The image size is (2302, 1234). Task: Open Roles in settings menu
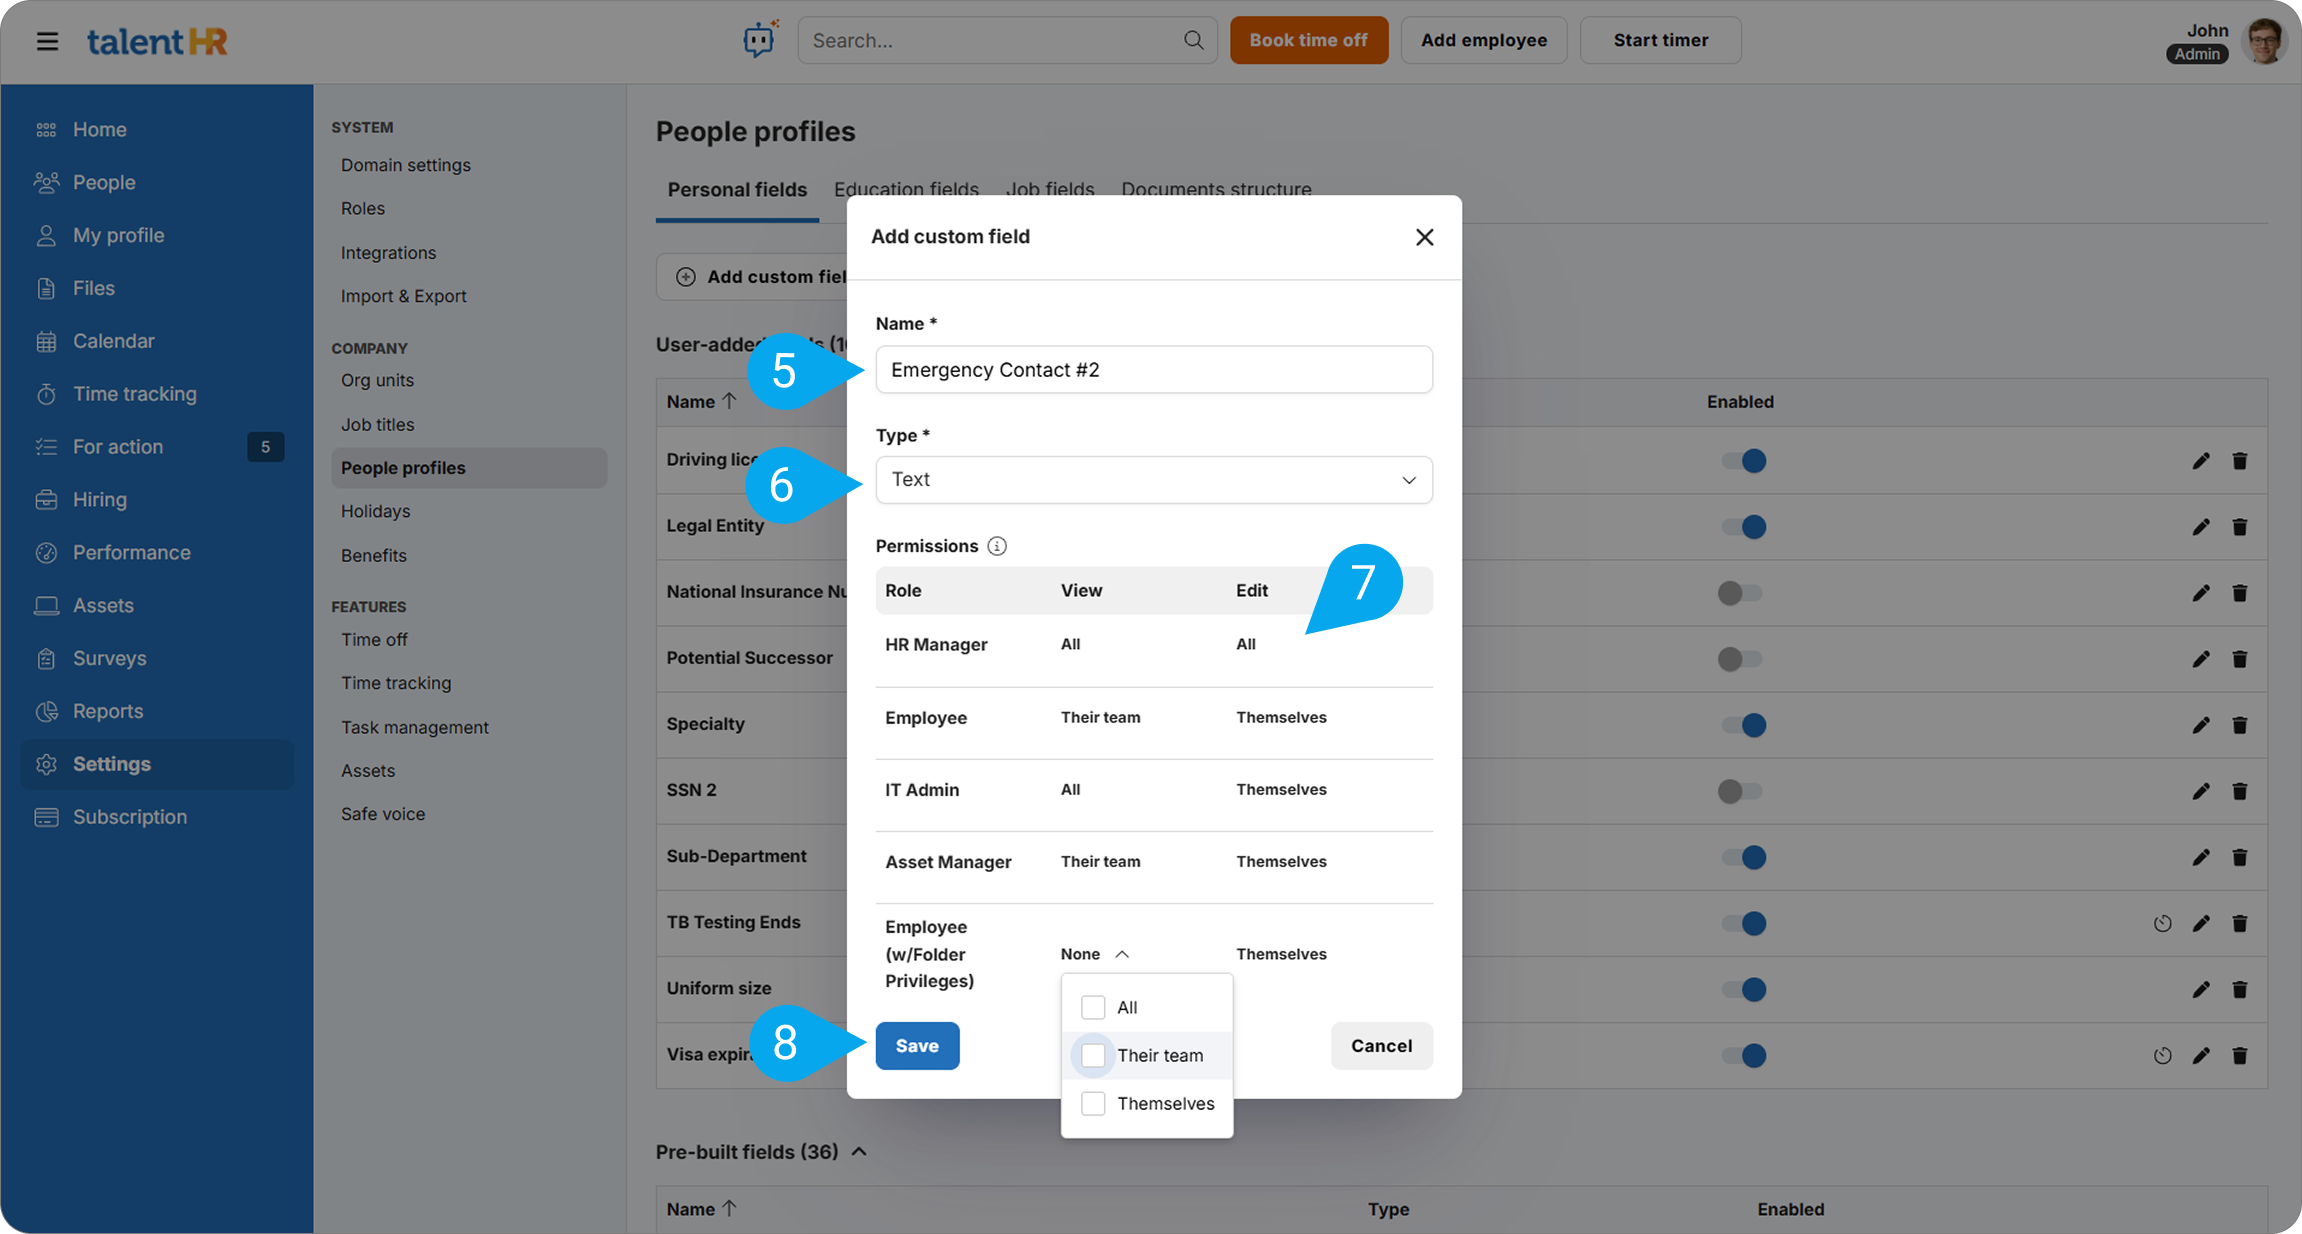pos(362,208)
